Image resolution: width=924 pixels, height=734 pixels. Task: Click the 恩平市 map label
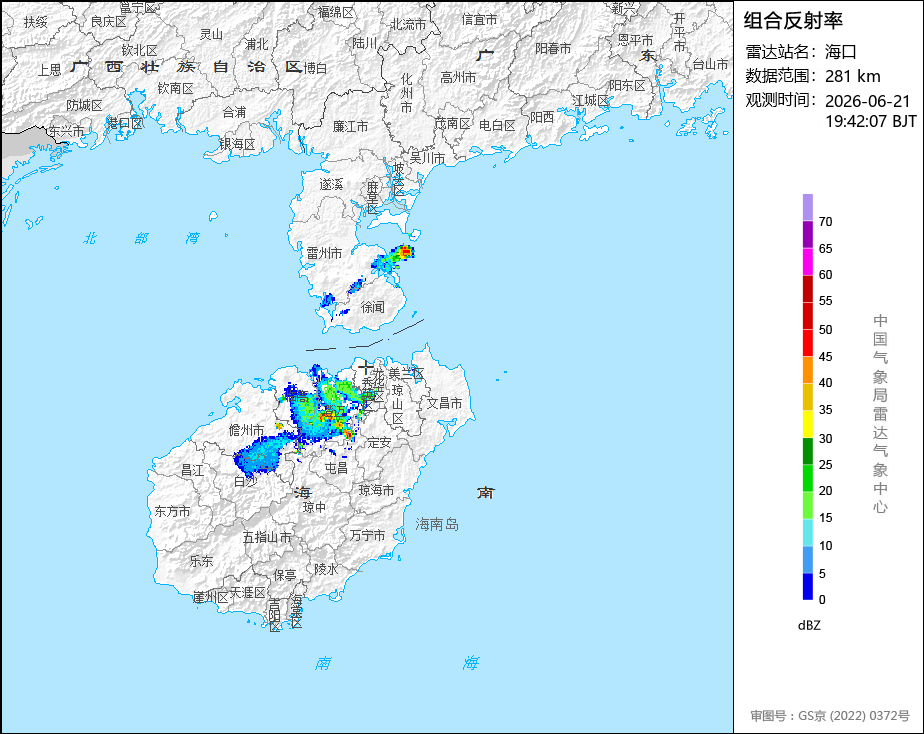pyautogui.click(x=635, y=40)
